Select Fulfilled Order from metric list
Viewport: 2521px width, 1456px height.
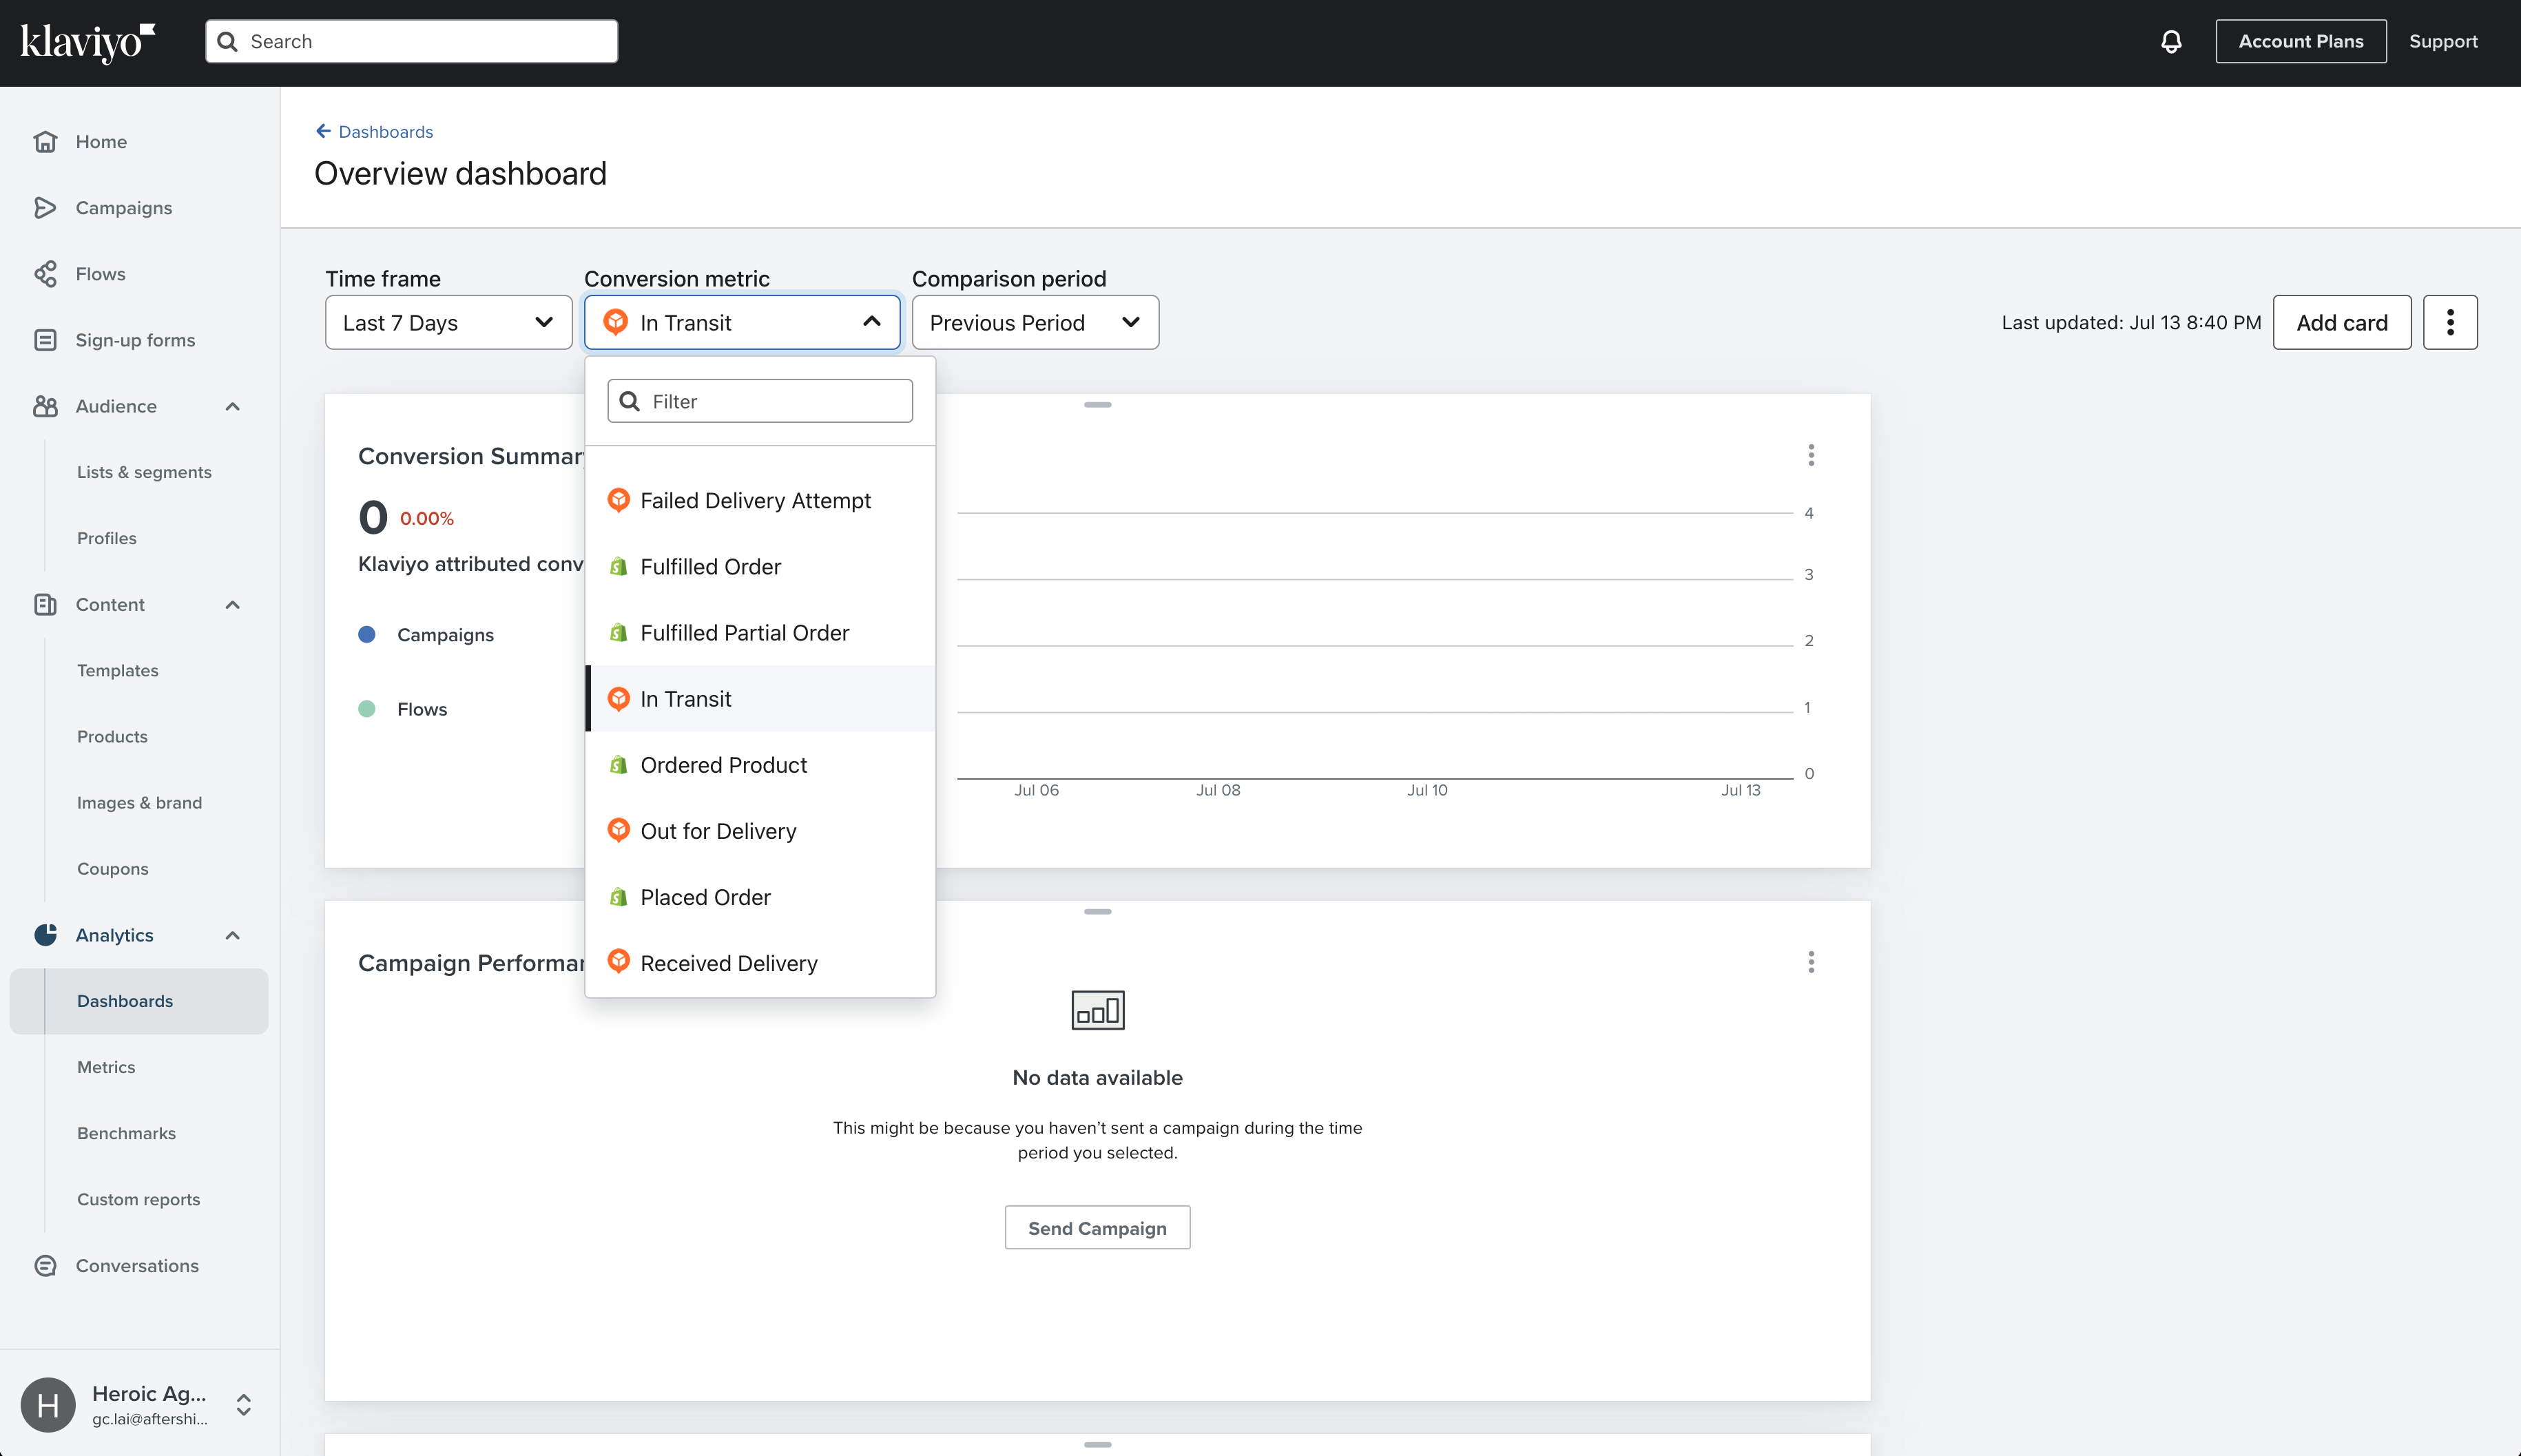pyautogui.click(x=710, y=566)
